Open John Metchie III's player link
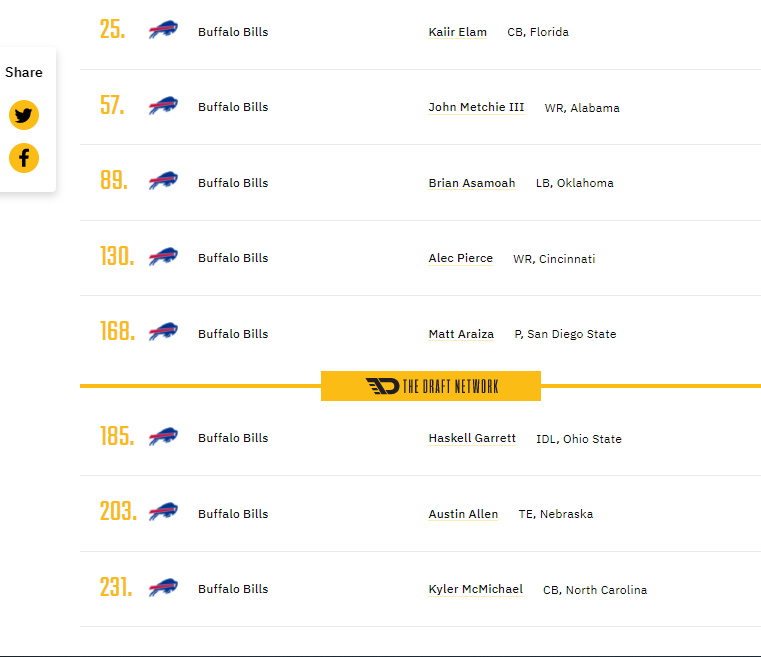The width and height of the screenshot is (761, 657). click(x=476, y=107)
